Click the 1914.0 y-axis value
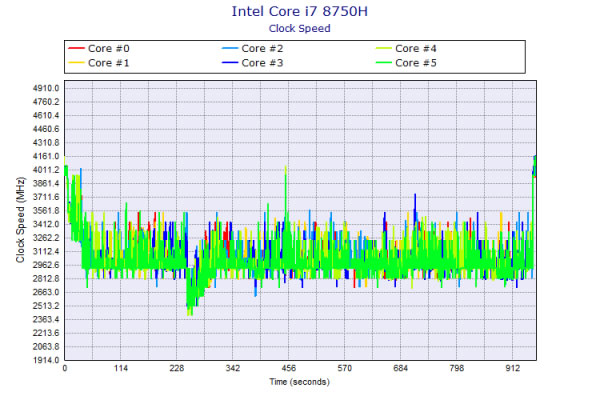Screen dimensions: 600x400 point(46,360)
